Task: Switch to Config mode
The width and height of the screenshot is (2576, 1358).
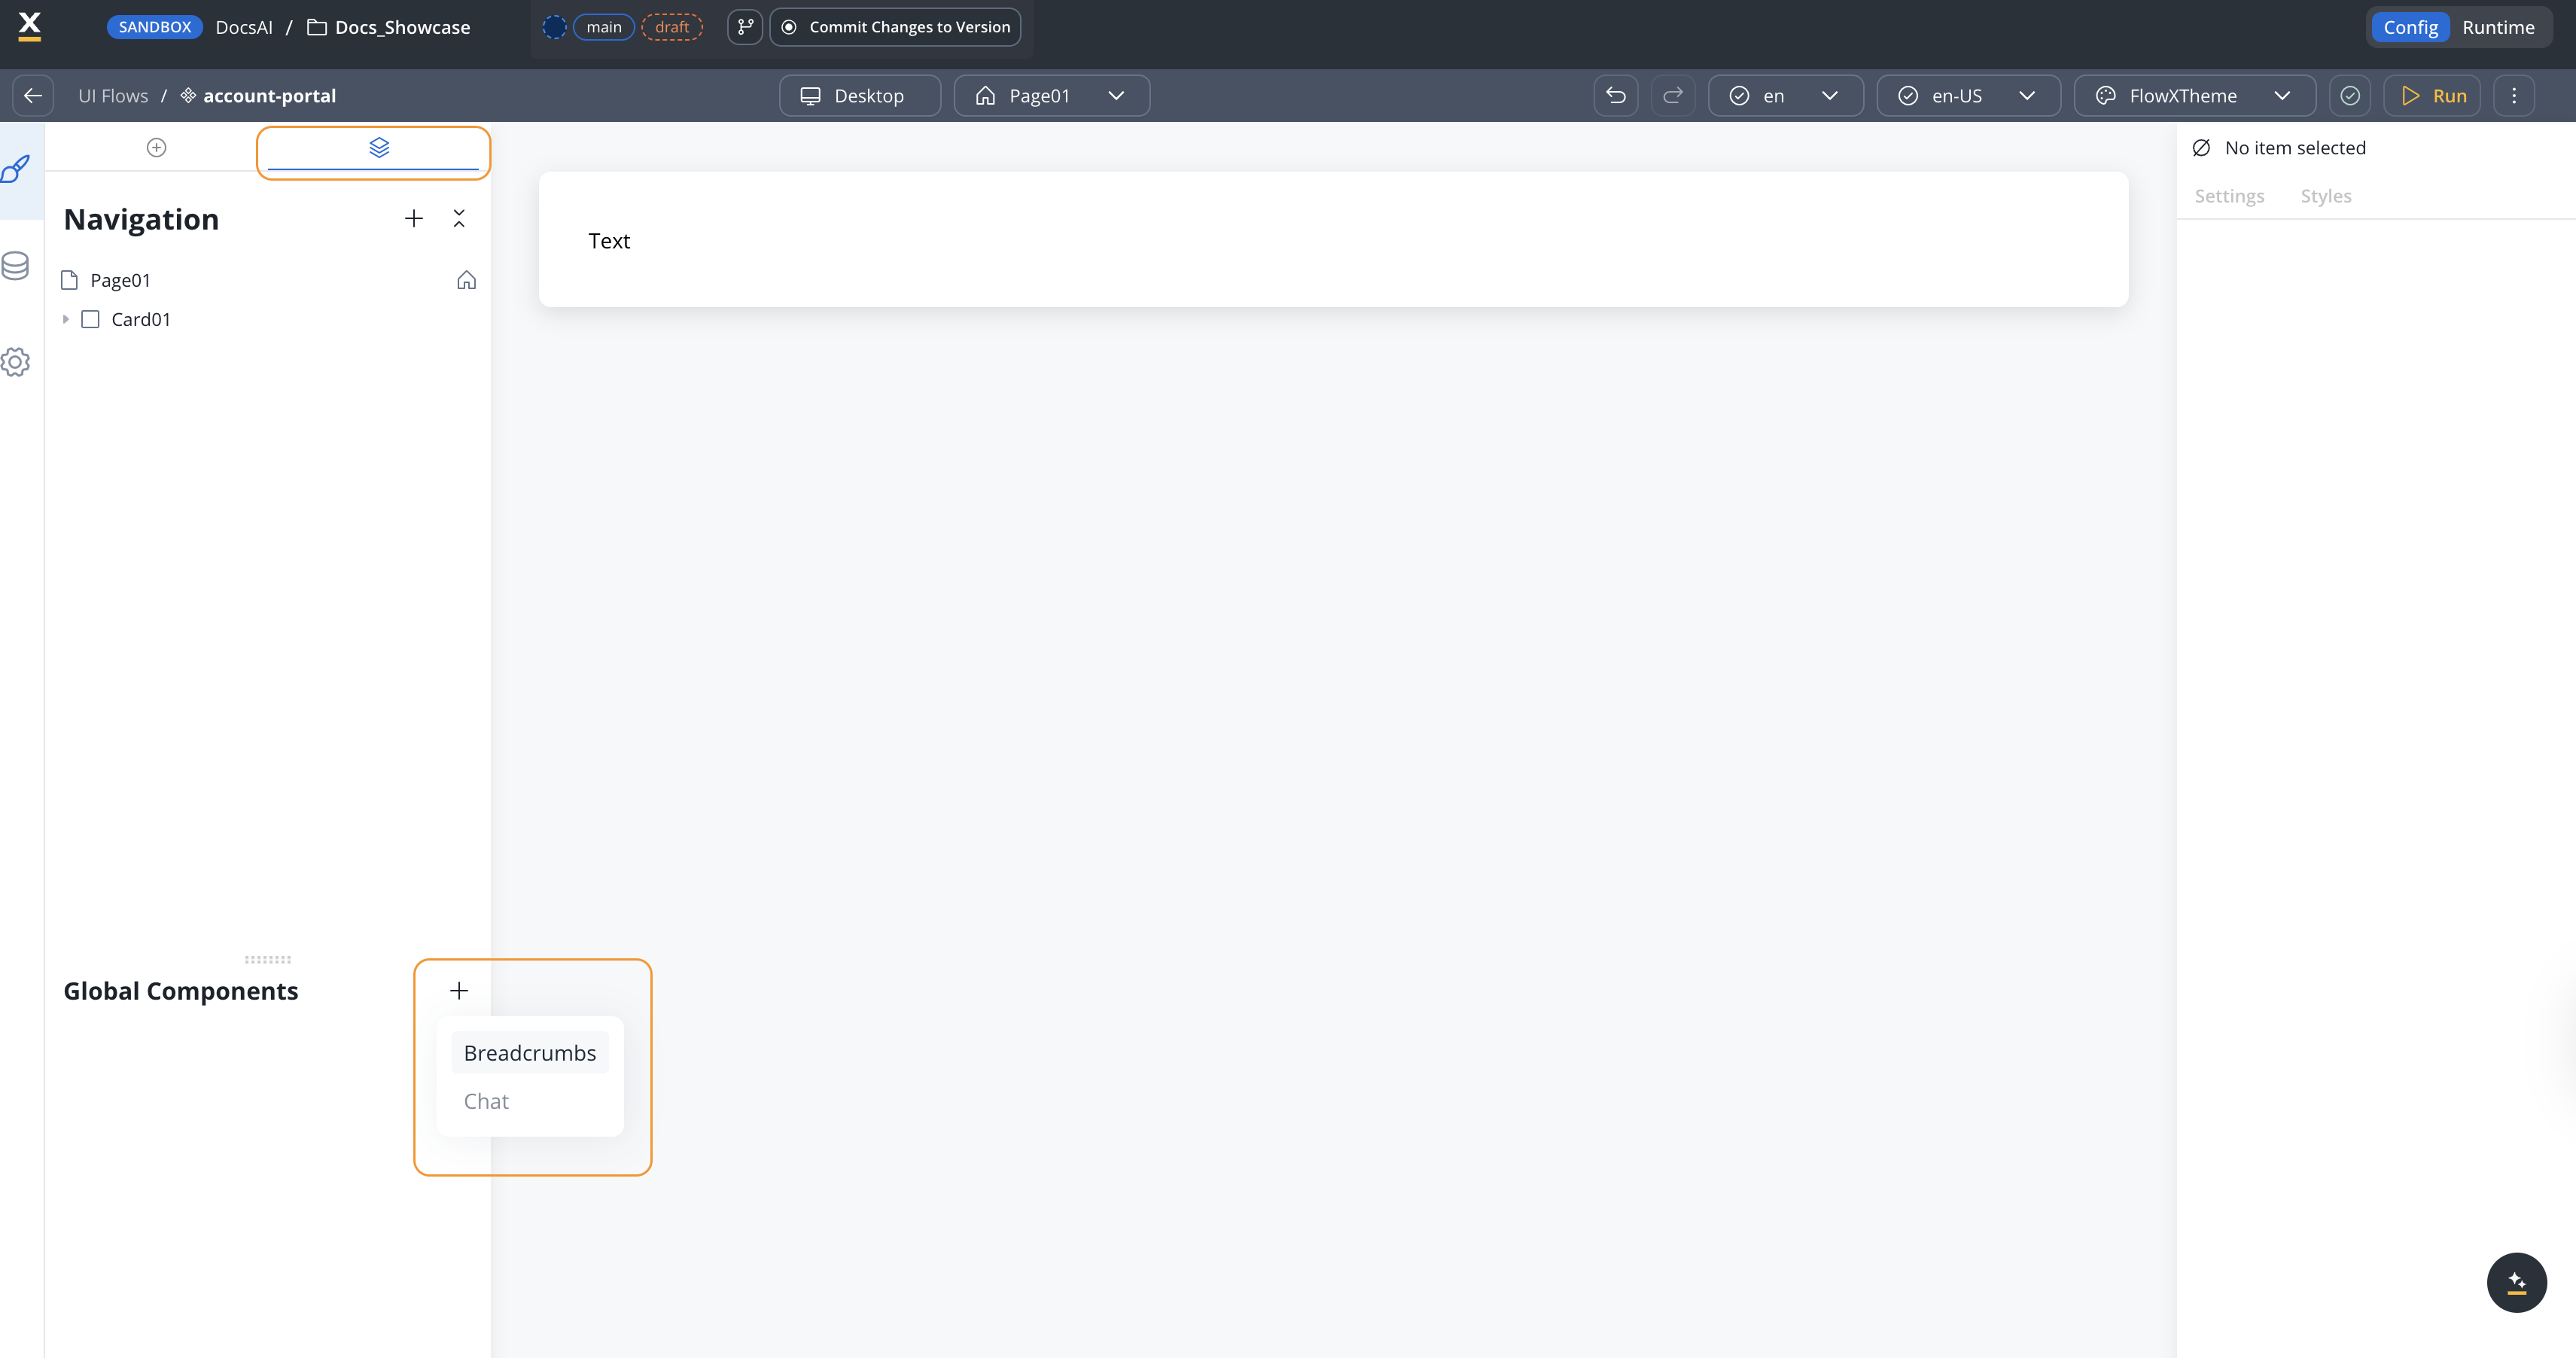Action: (2410, 27)
